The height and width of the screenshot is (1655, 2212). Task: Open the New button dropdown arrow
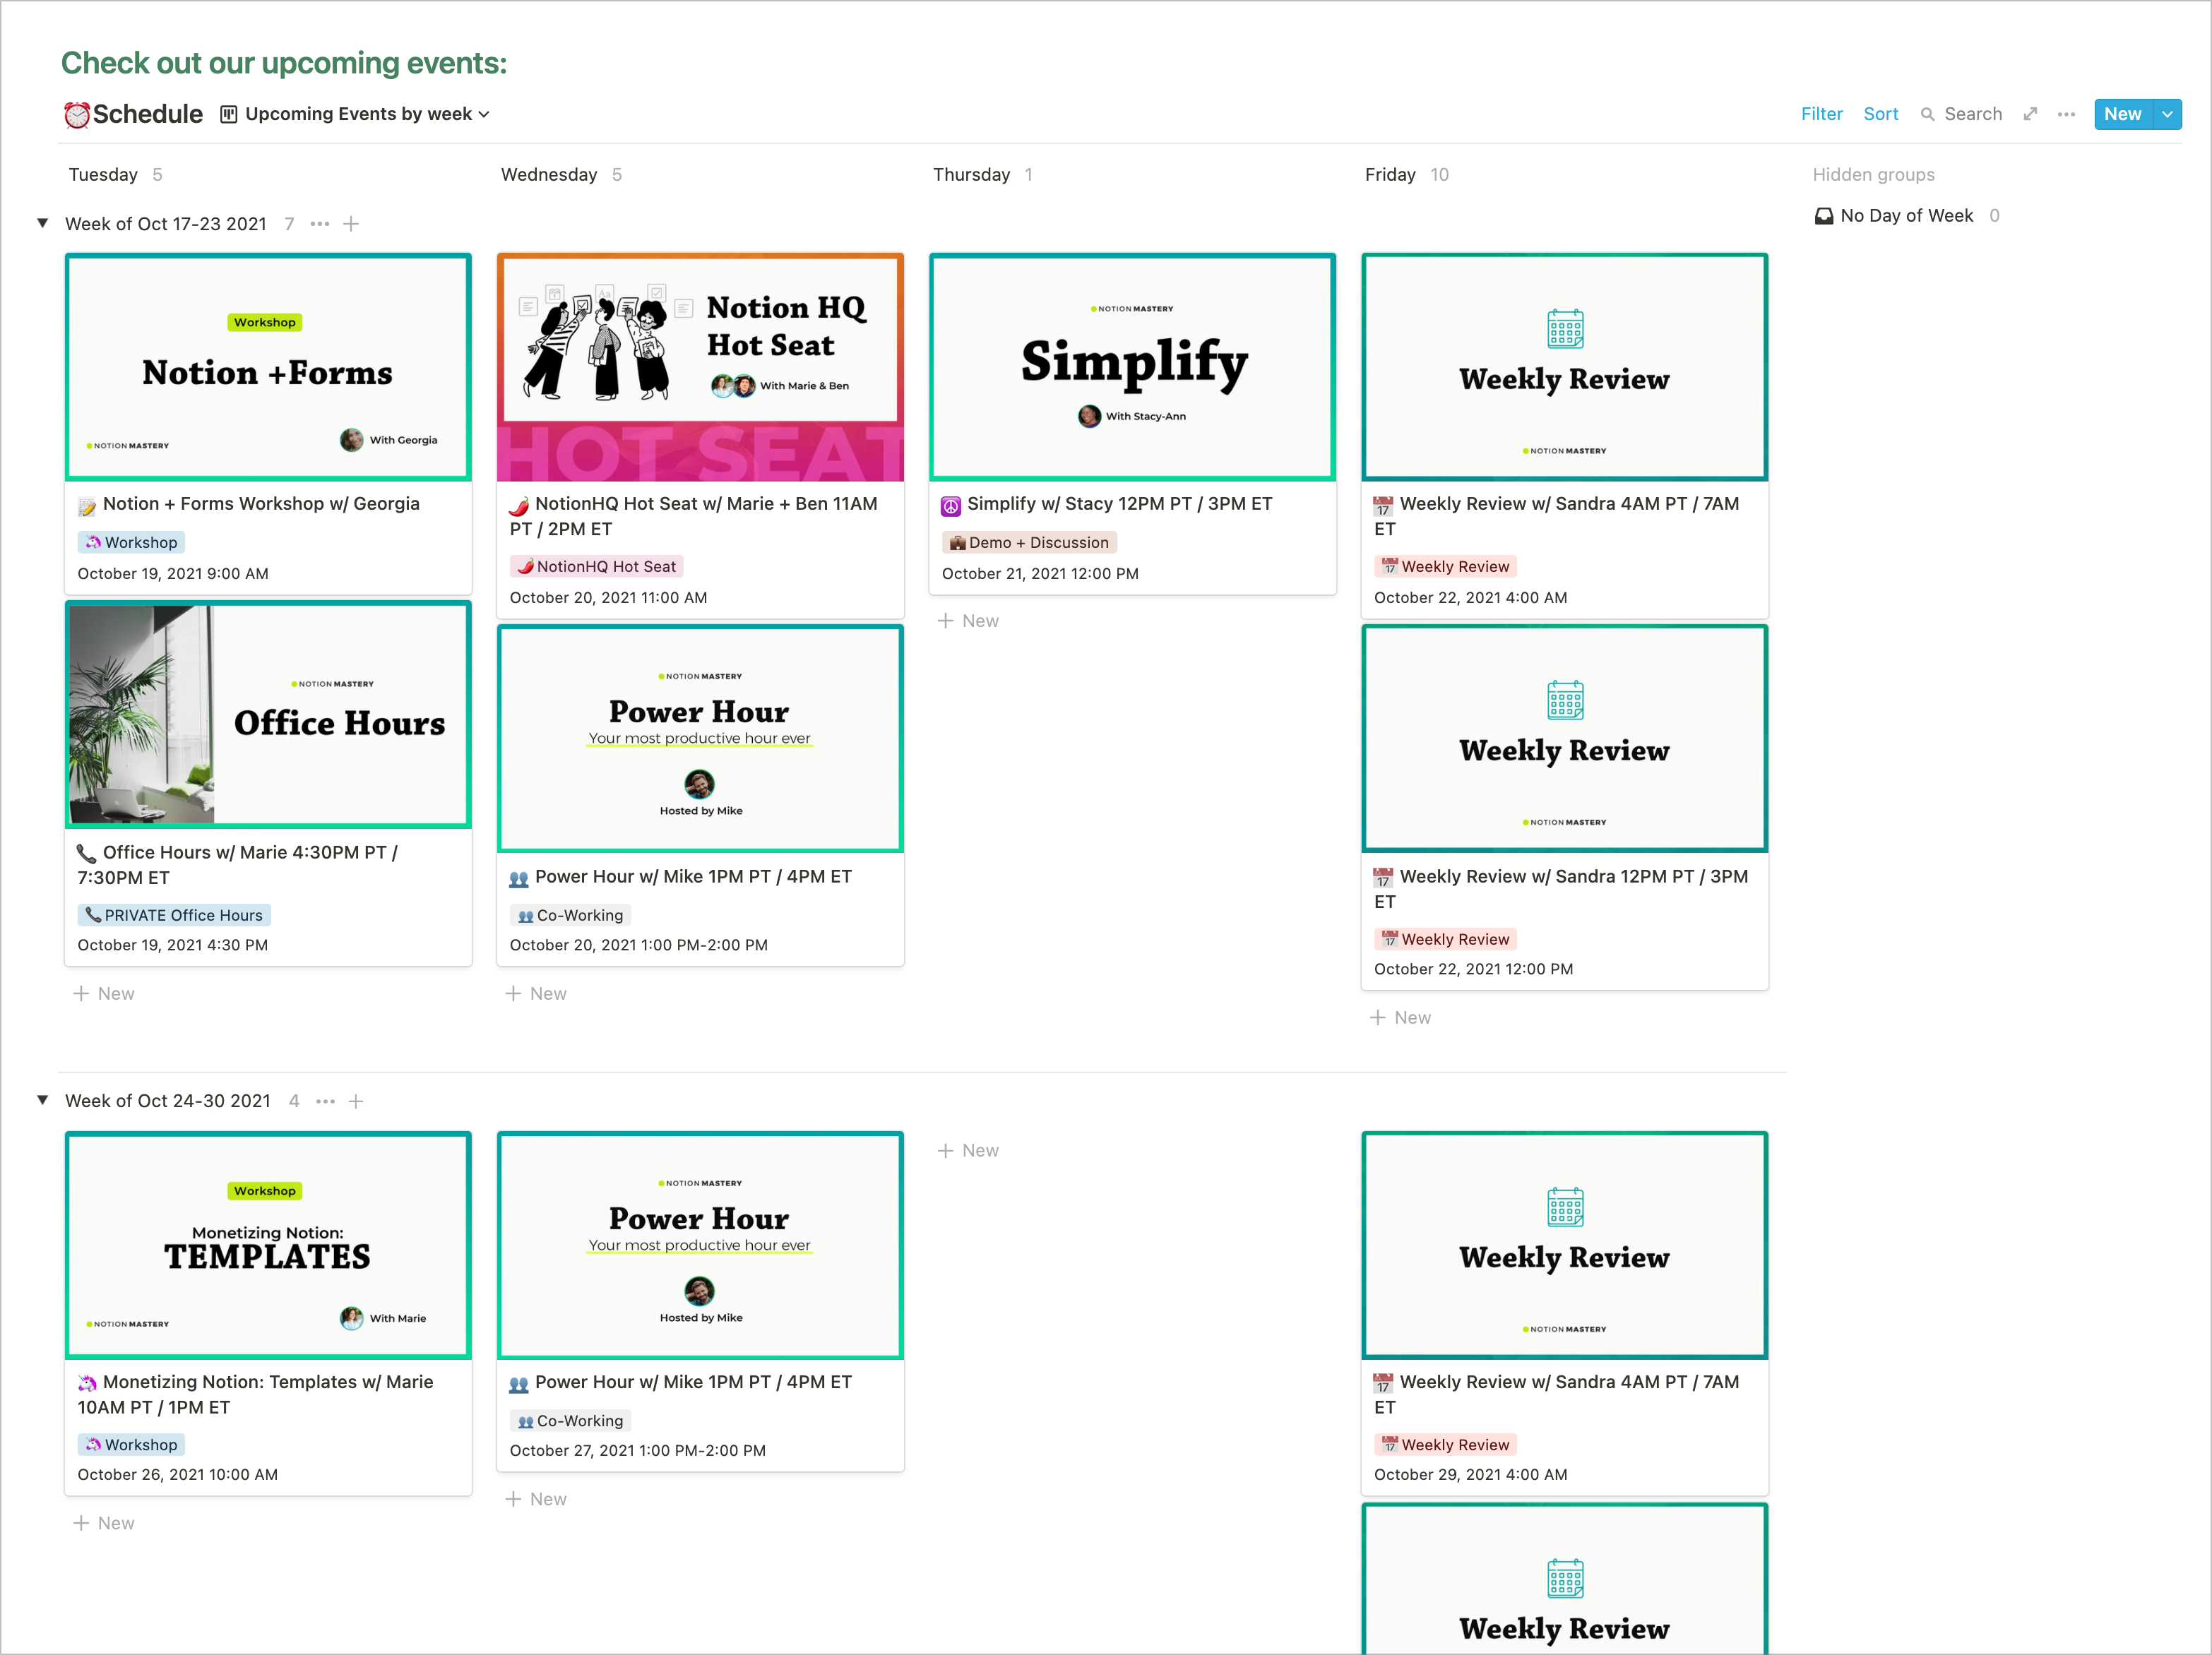pyautogui.click(x=2167, y=114)
